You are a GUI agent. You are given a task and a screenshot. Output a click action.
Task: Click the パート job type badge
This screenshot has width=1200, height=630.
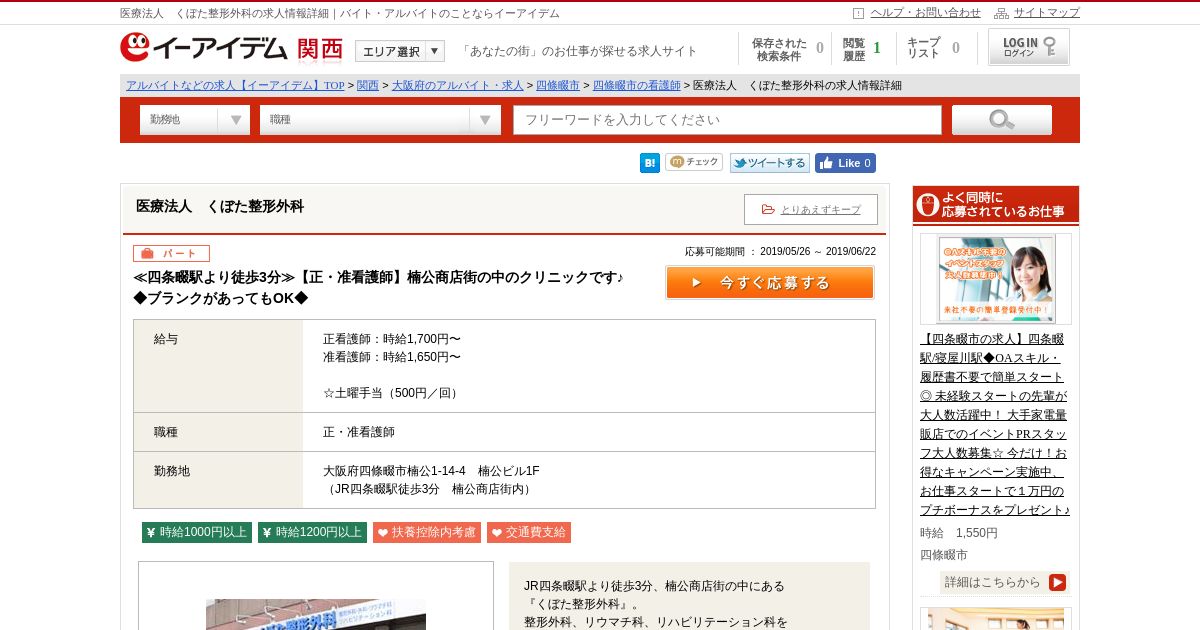tap(171, 254)
